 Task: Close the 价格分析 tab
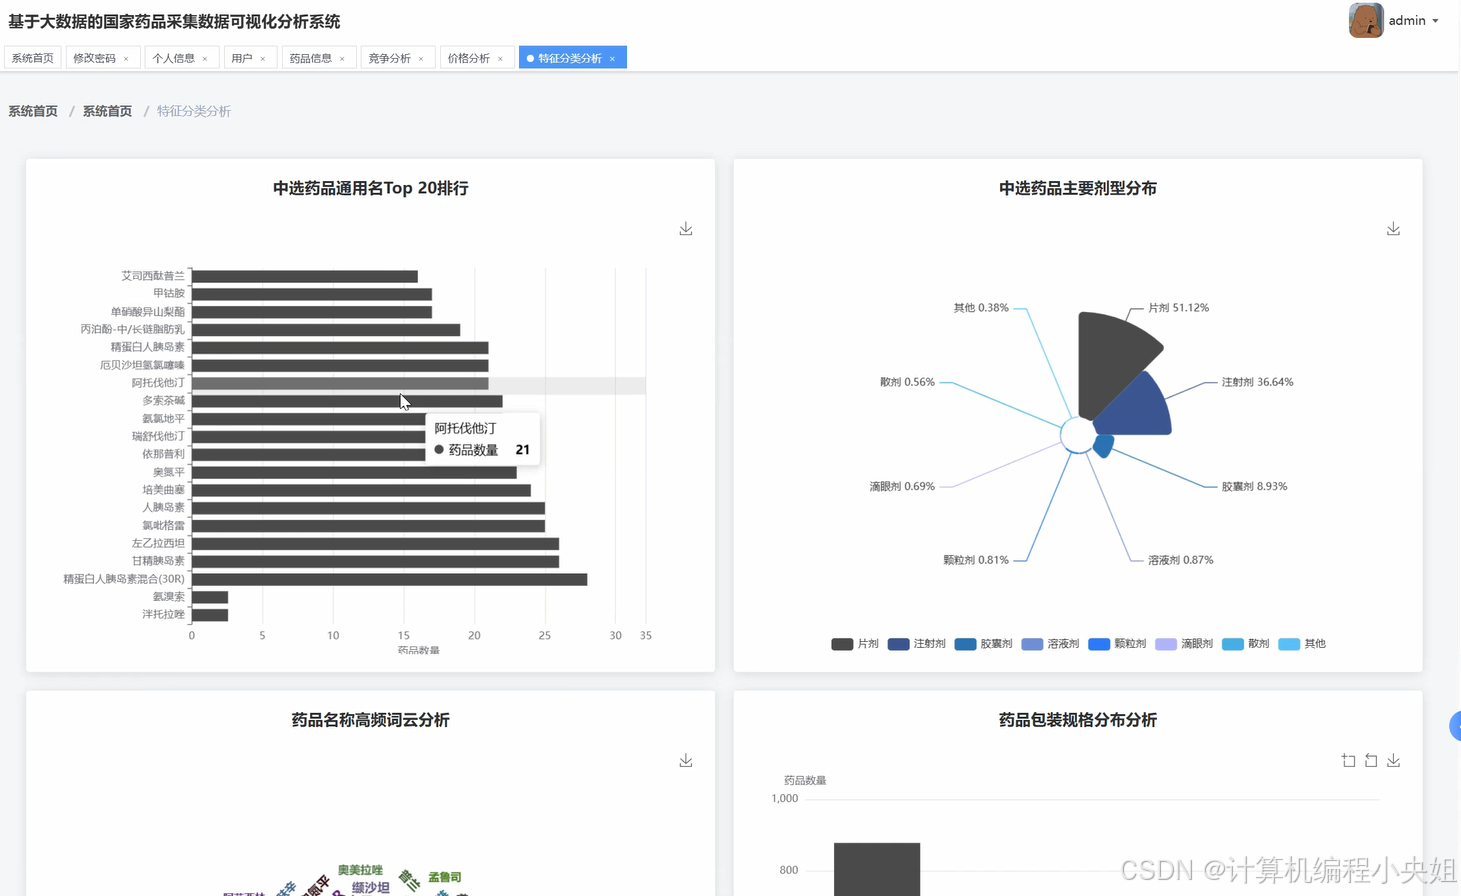point(500,59)
